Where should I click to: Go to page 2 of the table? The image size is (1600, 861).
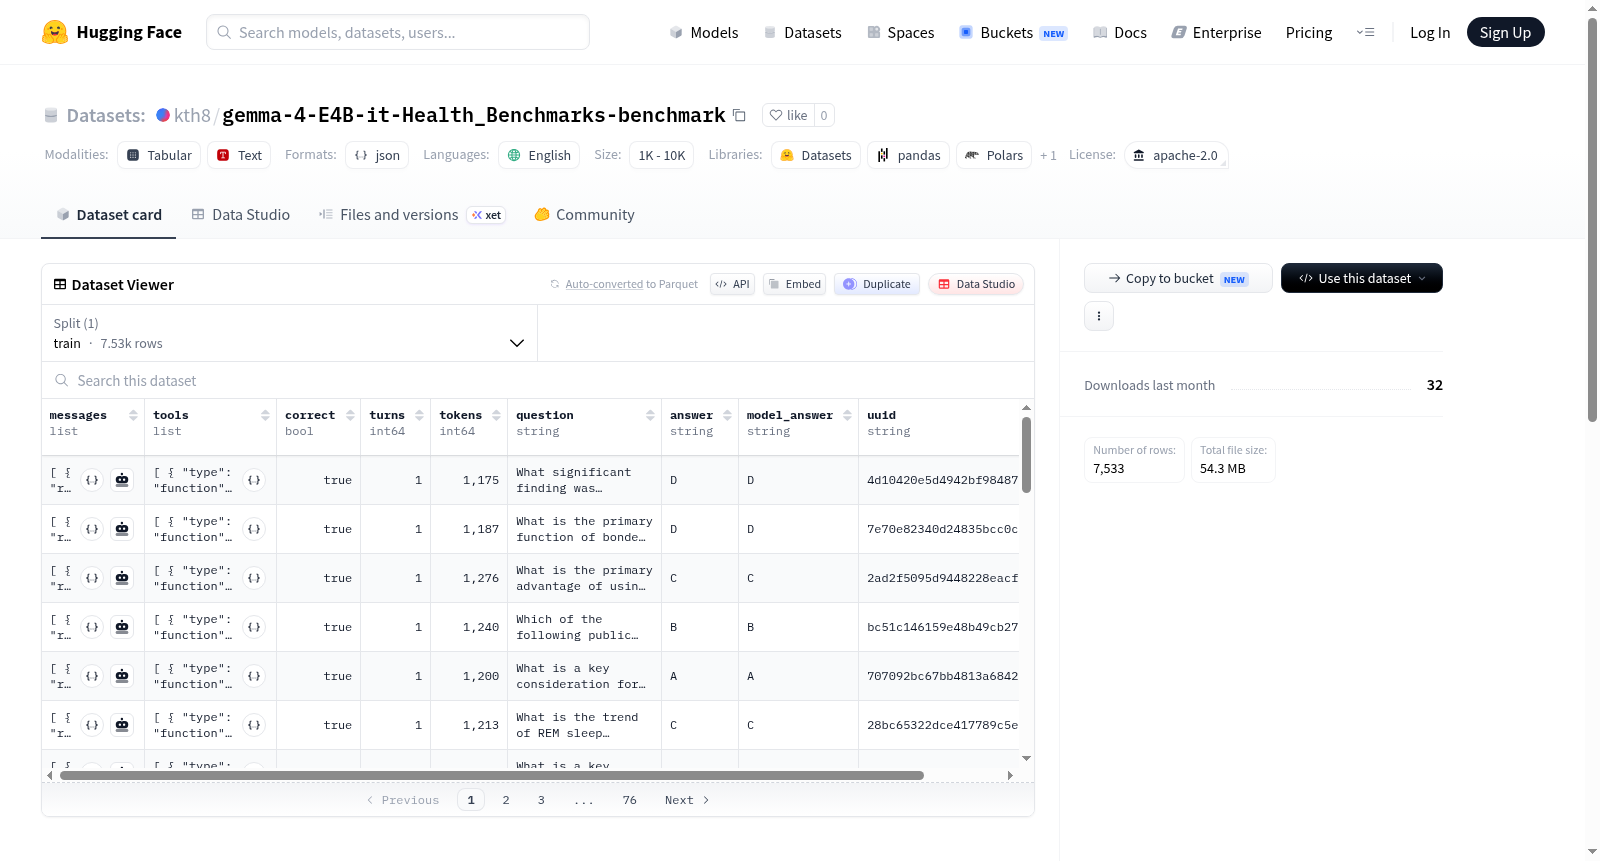506,800
